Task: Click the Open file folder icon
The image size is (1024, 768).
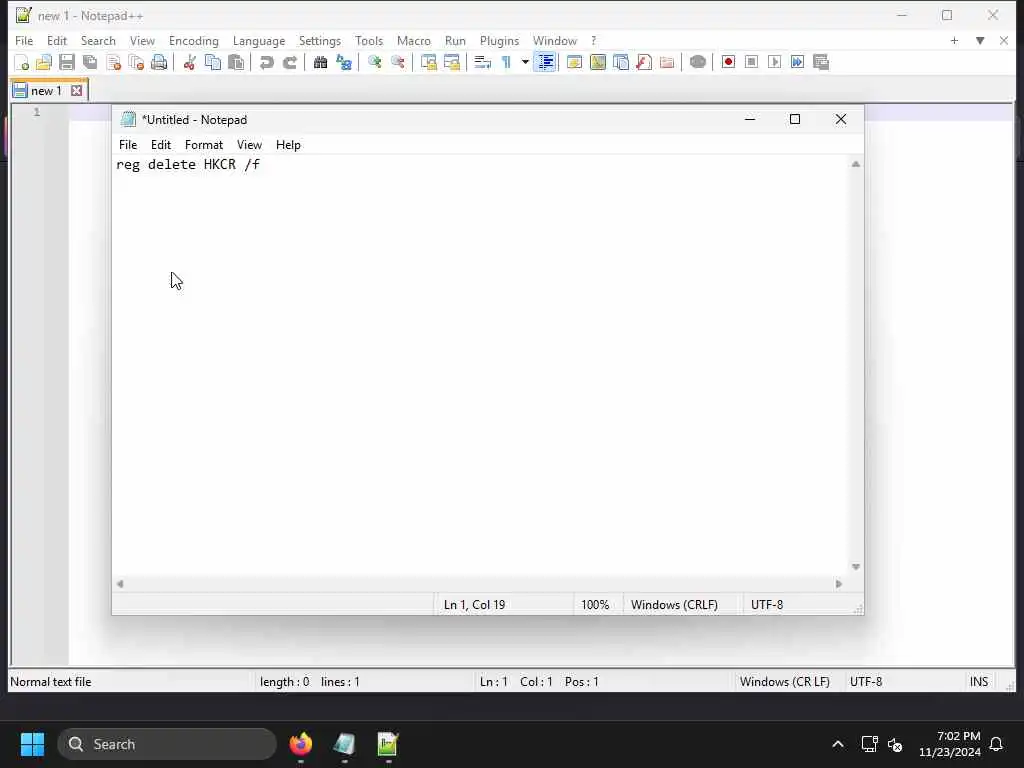Action: click(44, 63)
